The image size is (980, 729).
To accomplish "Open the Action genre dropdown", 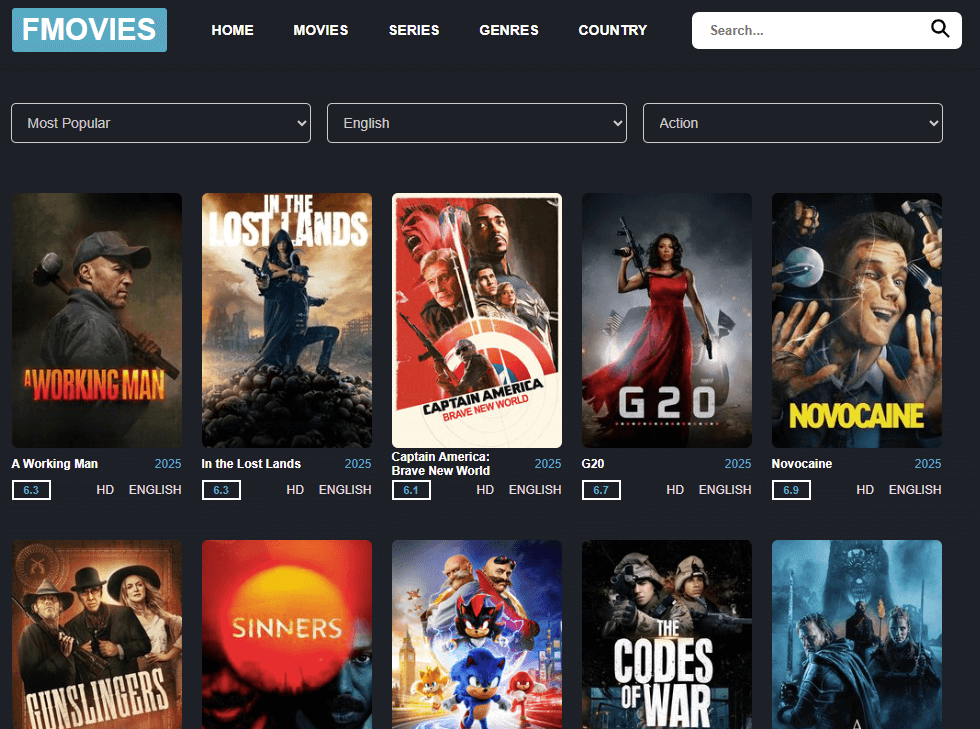I will point(792,123).
